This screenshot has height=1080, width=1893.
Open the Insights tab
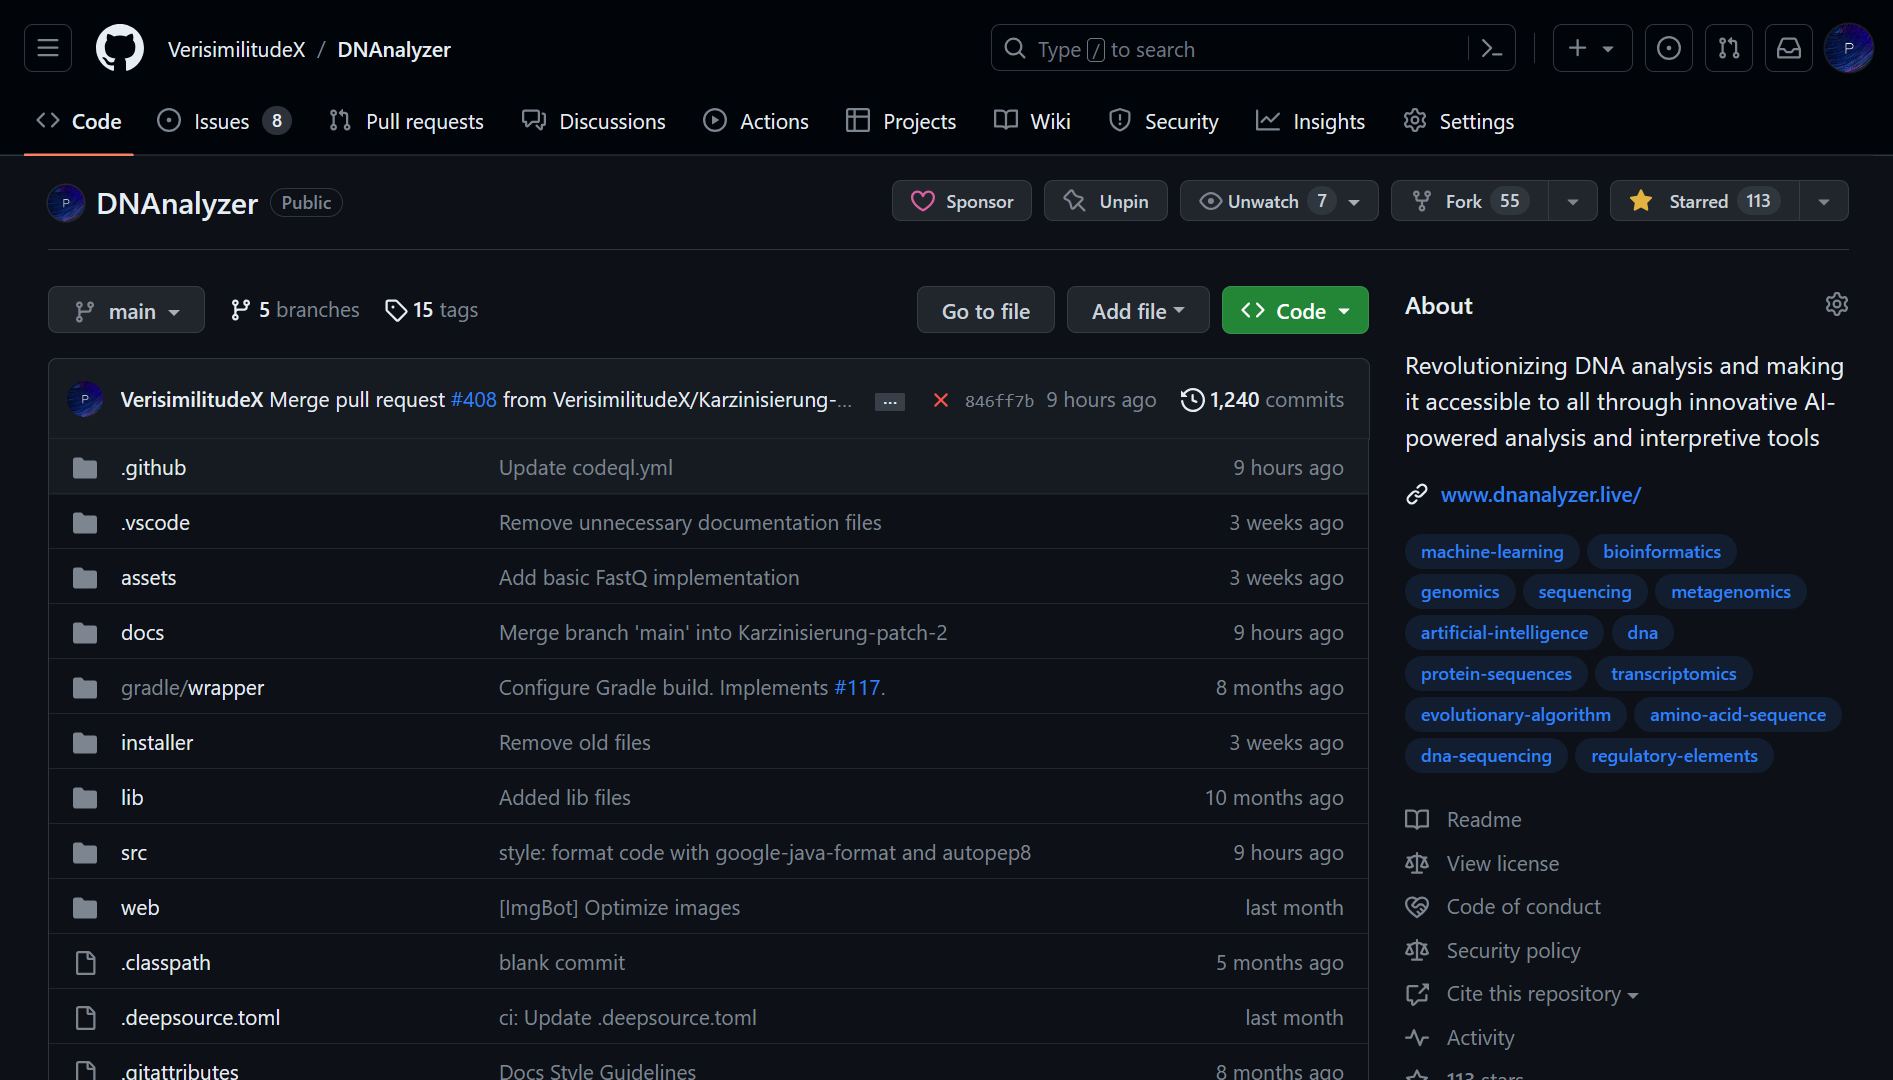click(x=1310, y=121)
